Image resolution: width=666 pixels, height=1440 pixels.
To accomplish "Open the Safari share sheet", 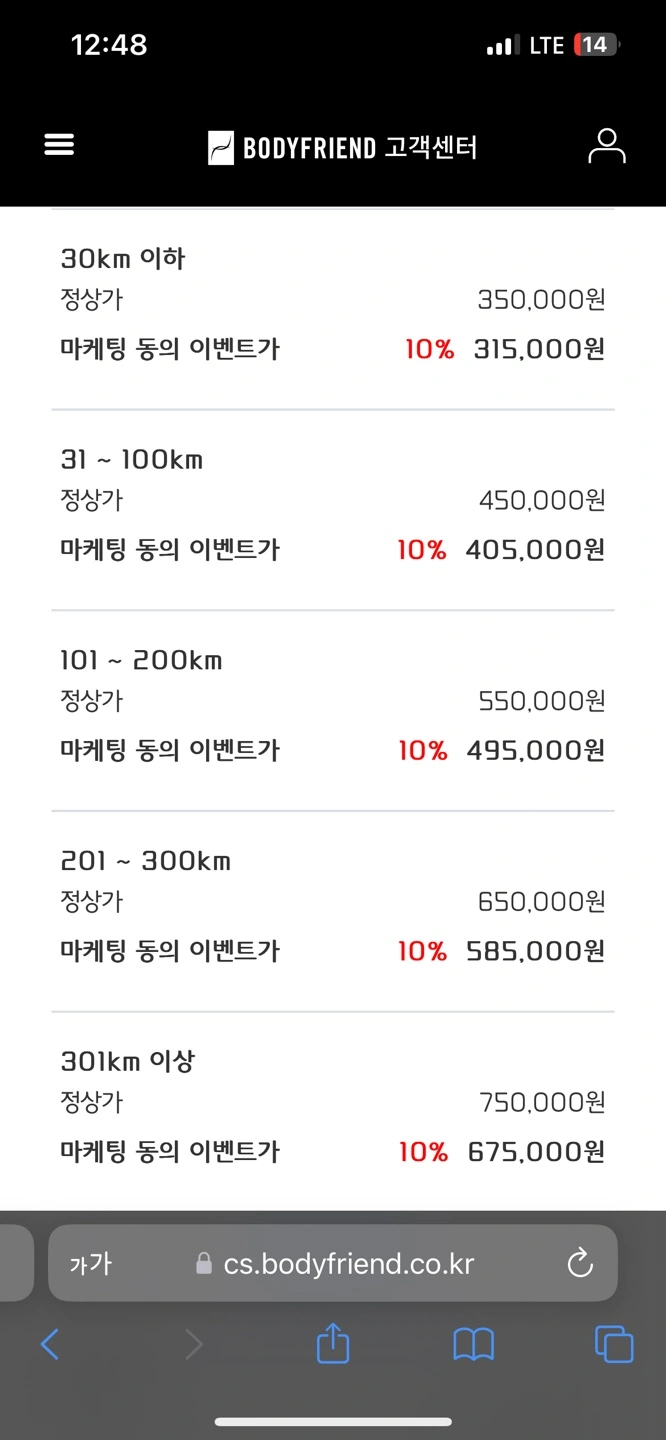I will 333,1345.
